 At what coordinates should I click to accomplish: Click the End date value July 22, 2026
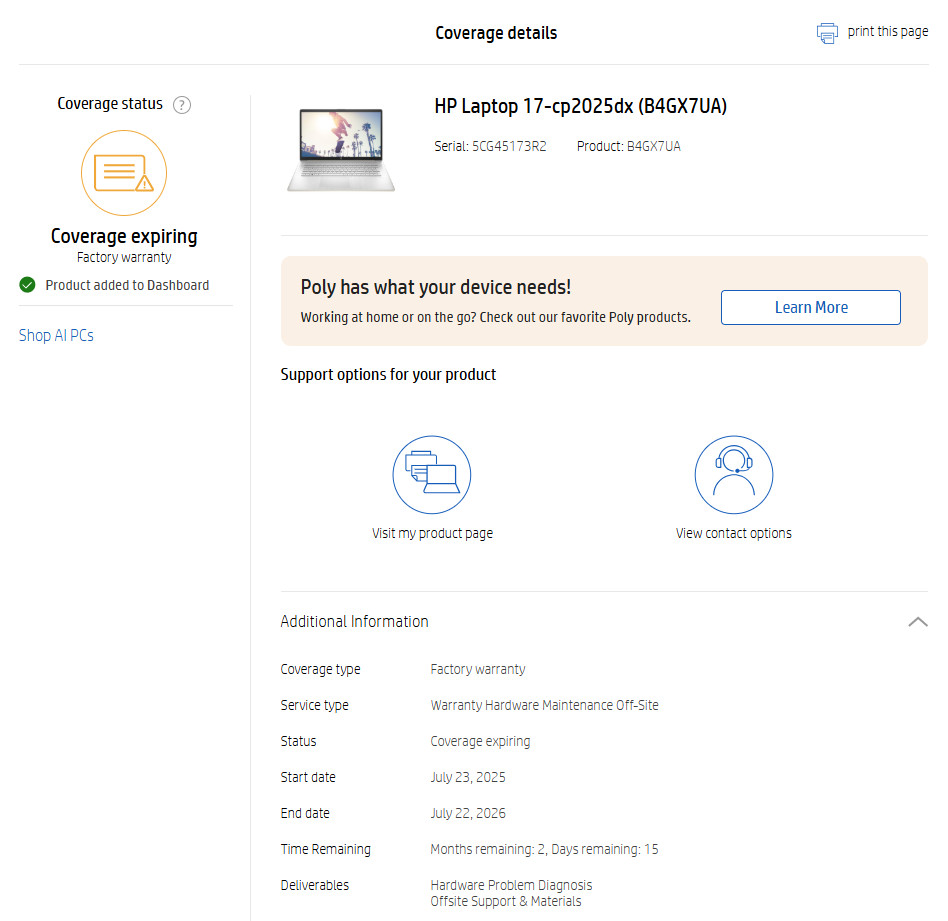pyautogui.click(x=468, y=813)
